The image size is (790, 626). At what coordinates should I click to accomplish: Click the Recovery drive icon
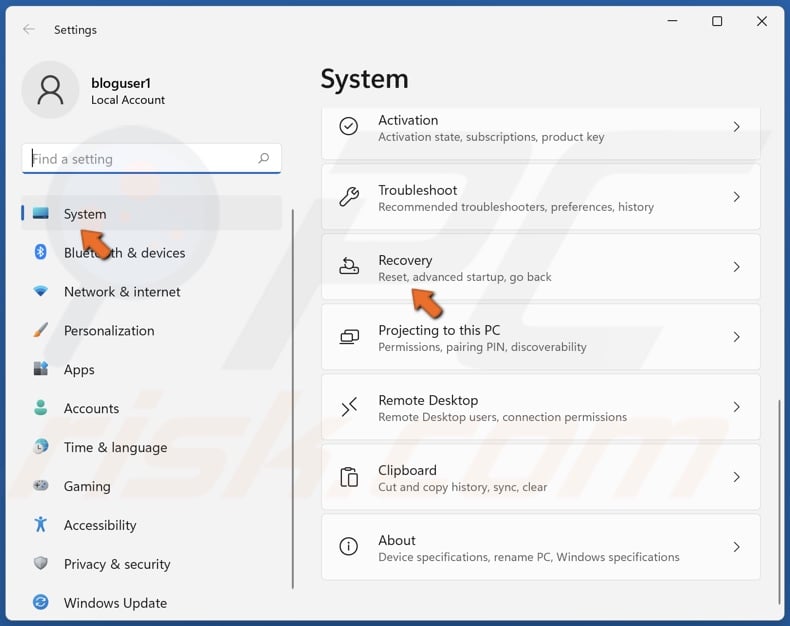[349, 266]
